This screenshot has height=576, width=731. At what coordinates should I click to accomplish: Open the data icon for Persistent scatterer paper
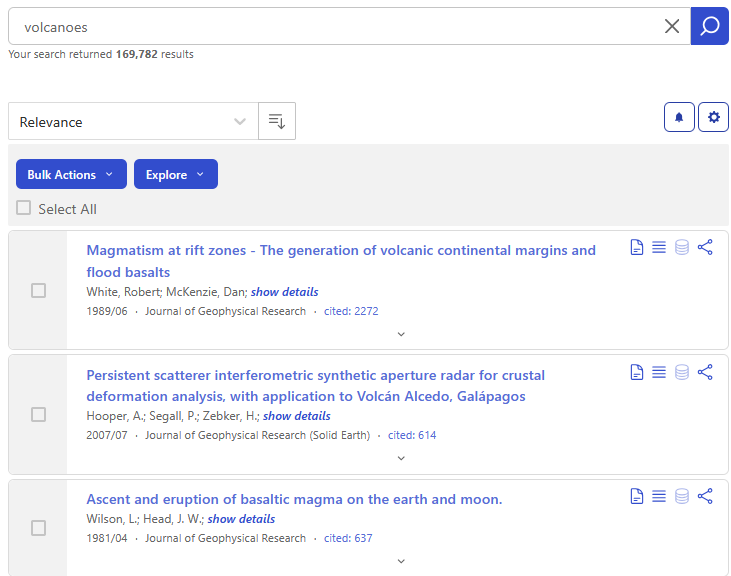tap(682, 372)
